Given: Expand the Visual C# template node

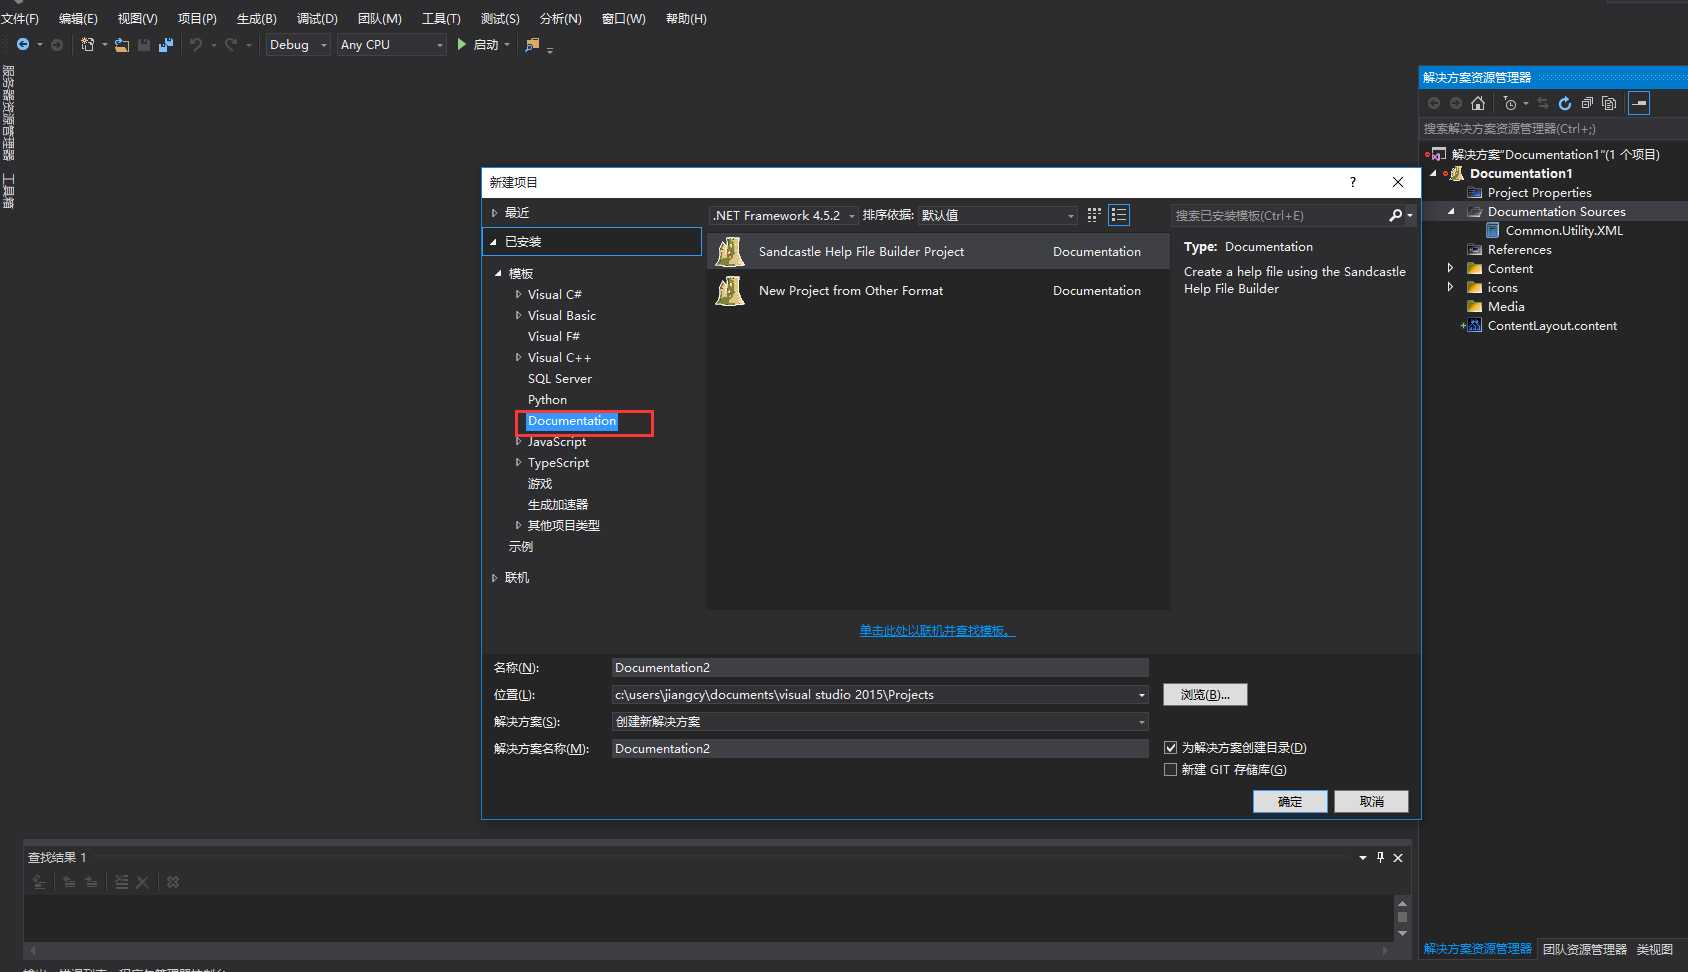Looking at the screenshot, I should 518,295.
